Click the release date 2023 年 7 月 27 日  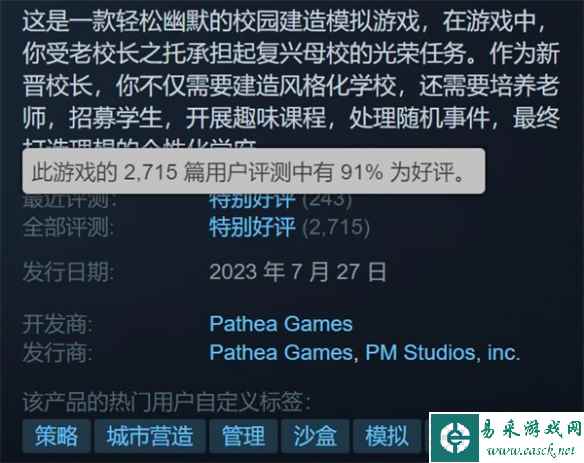pos(298,272)
